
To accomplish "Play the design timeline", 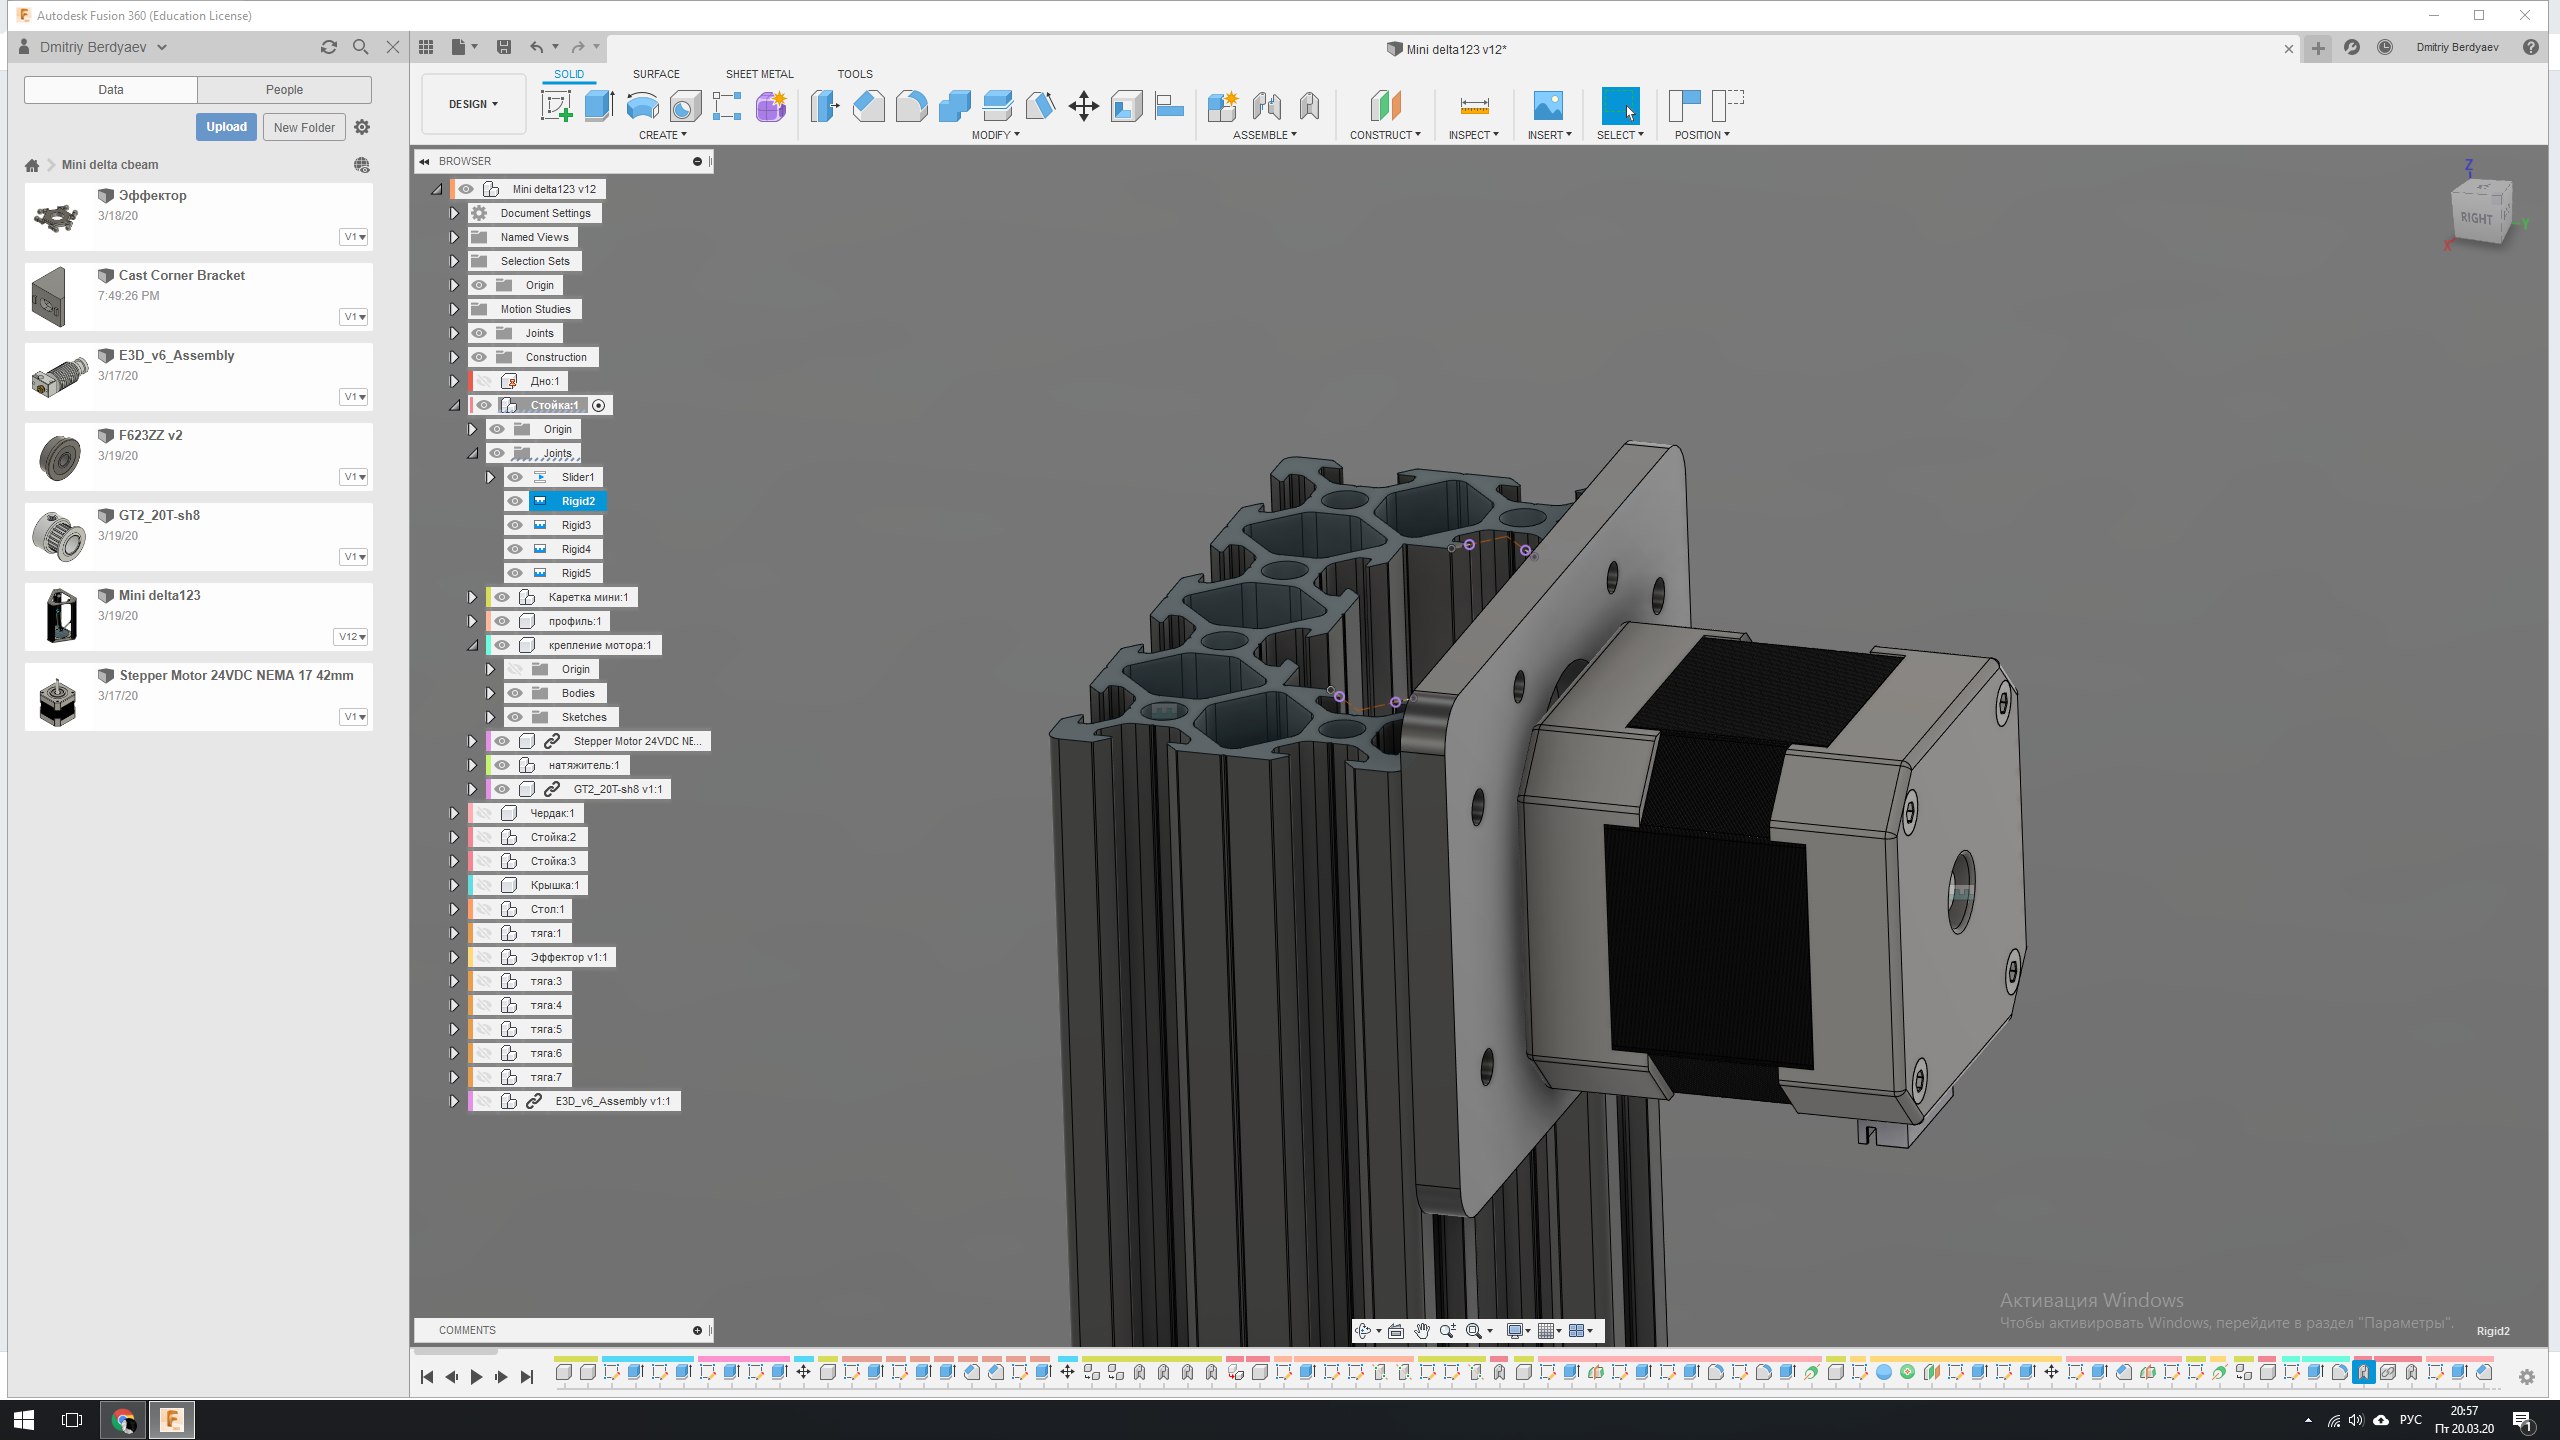I will (x=476, y=1377).
